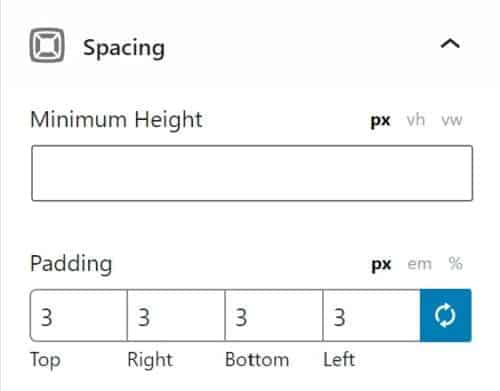500x391 pixels.
Task: Collapse the Spacing panel with the chevron
Action: 450,44
